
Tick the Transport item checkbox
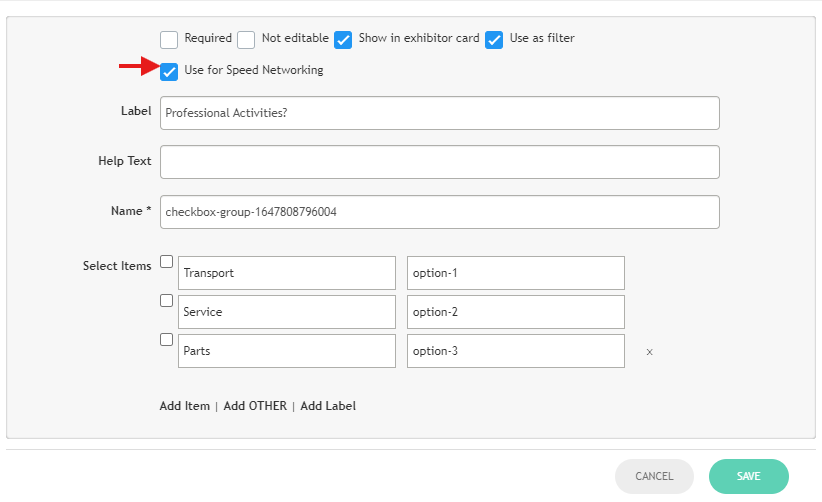167,262
